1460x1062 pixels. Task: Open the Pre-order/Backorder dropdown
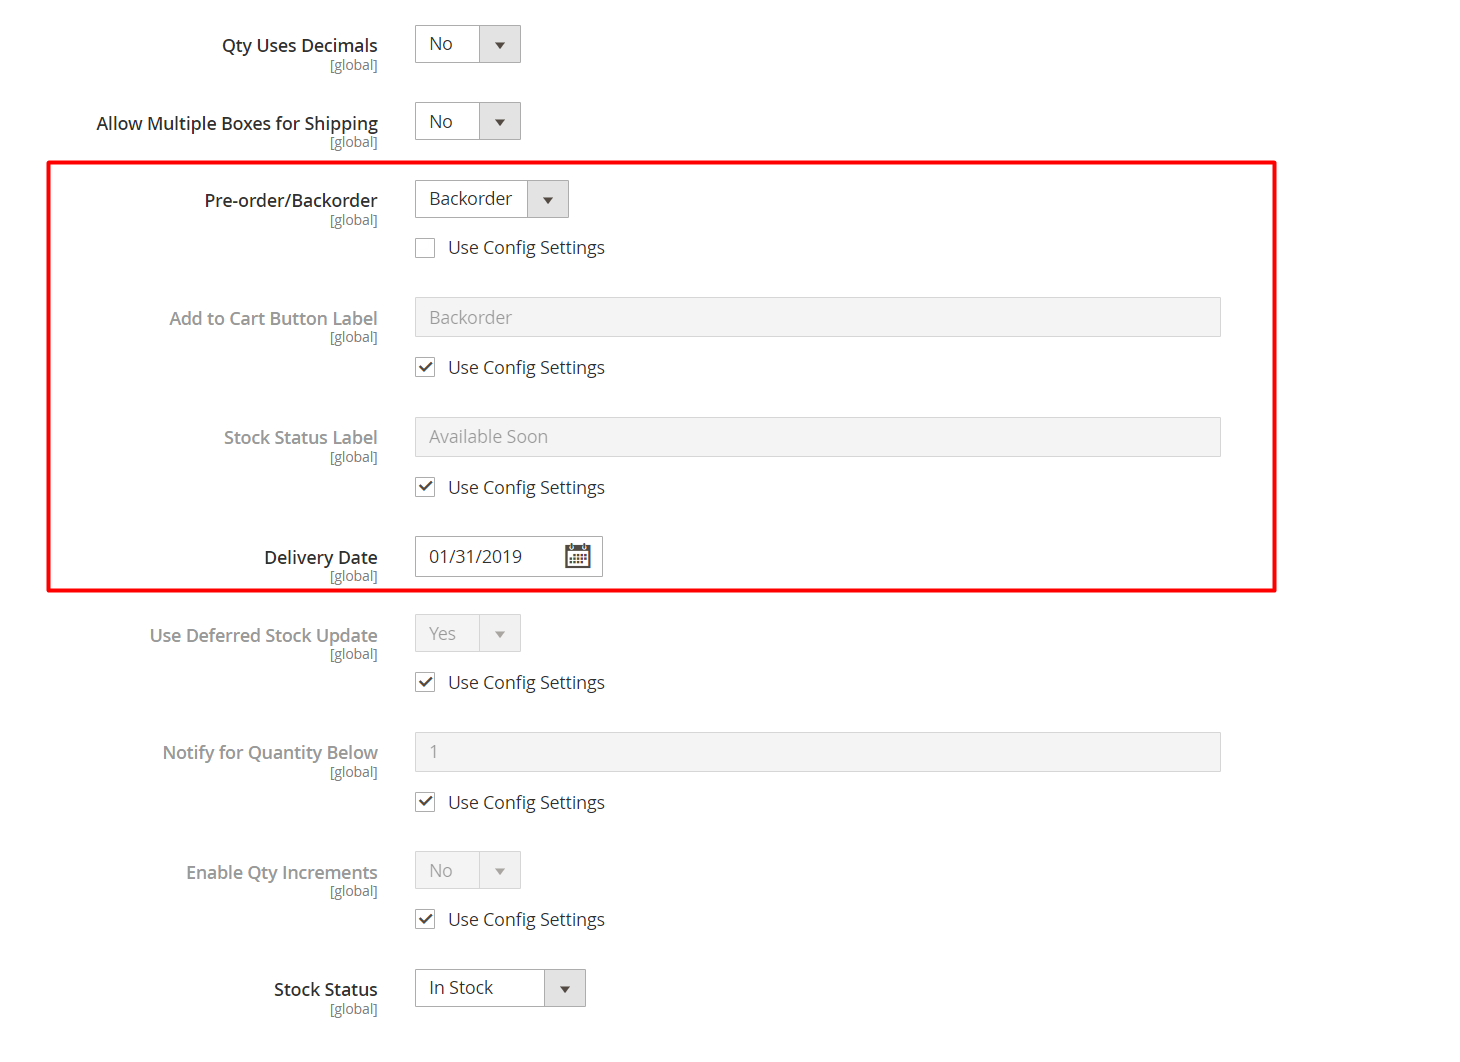point(491,199)
